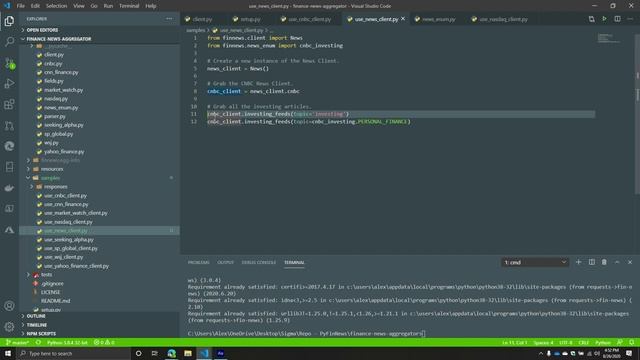This screenshot has height=360, width=640.
Task: Open File Explorer from the taskbar
Action: click(188, 353)
